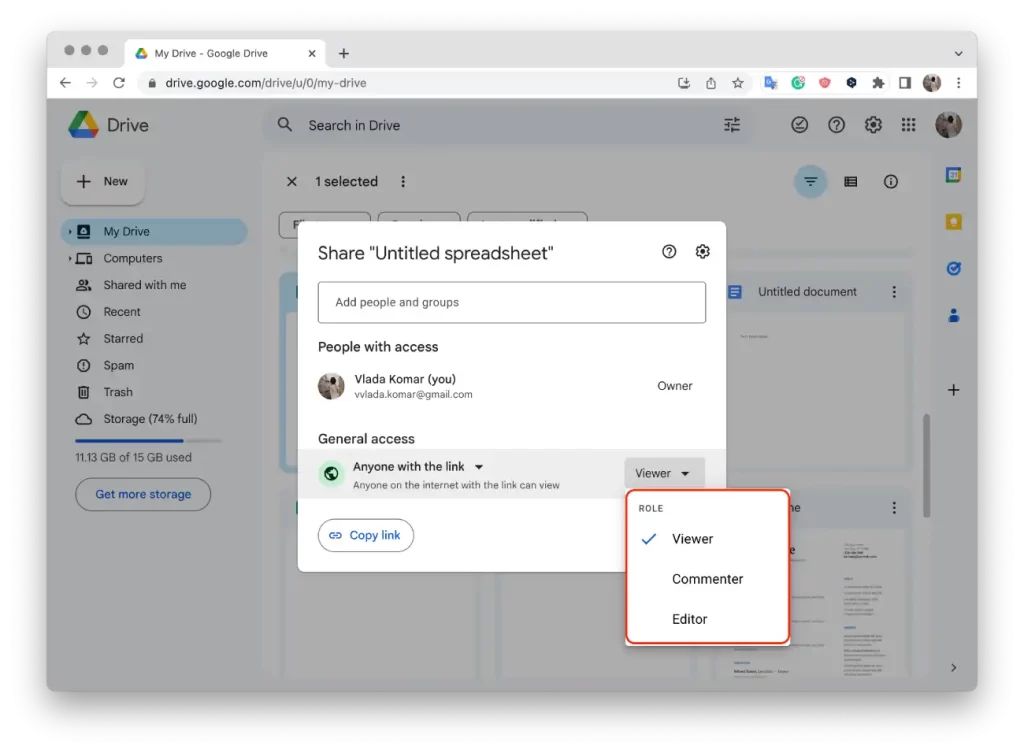1024x753 pixels.
Task: Toggle the search filters chip icon
Action: pyautogui.click(x=810, y=182)
